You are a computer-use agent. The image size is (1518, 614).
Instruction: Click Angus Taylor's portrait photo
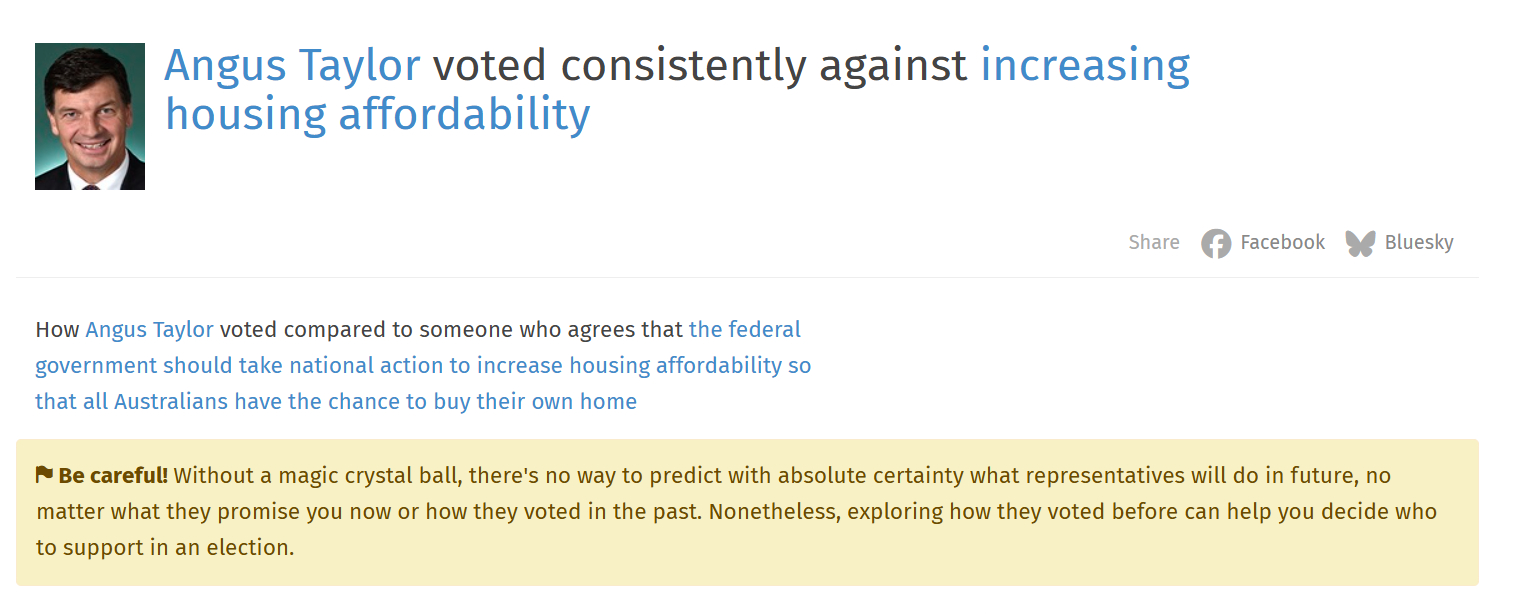click(90, 116)
